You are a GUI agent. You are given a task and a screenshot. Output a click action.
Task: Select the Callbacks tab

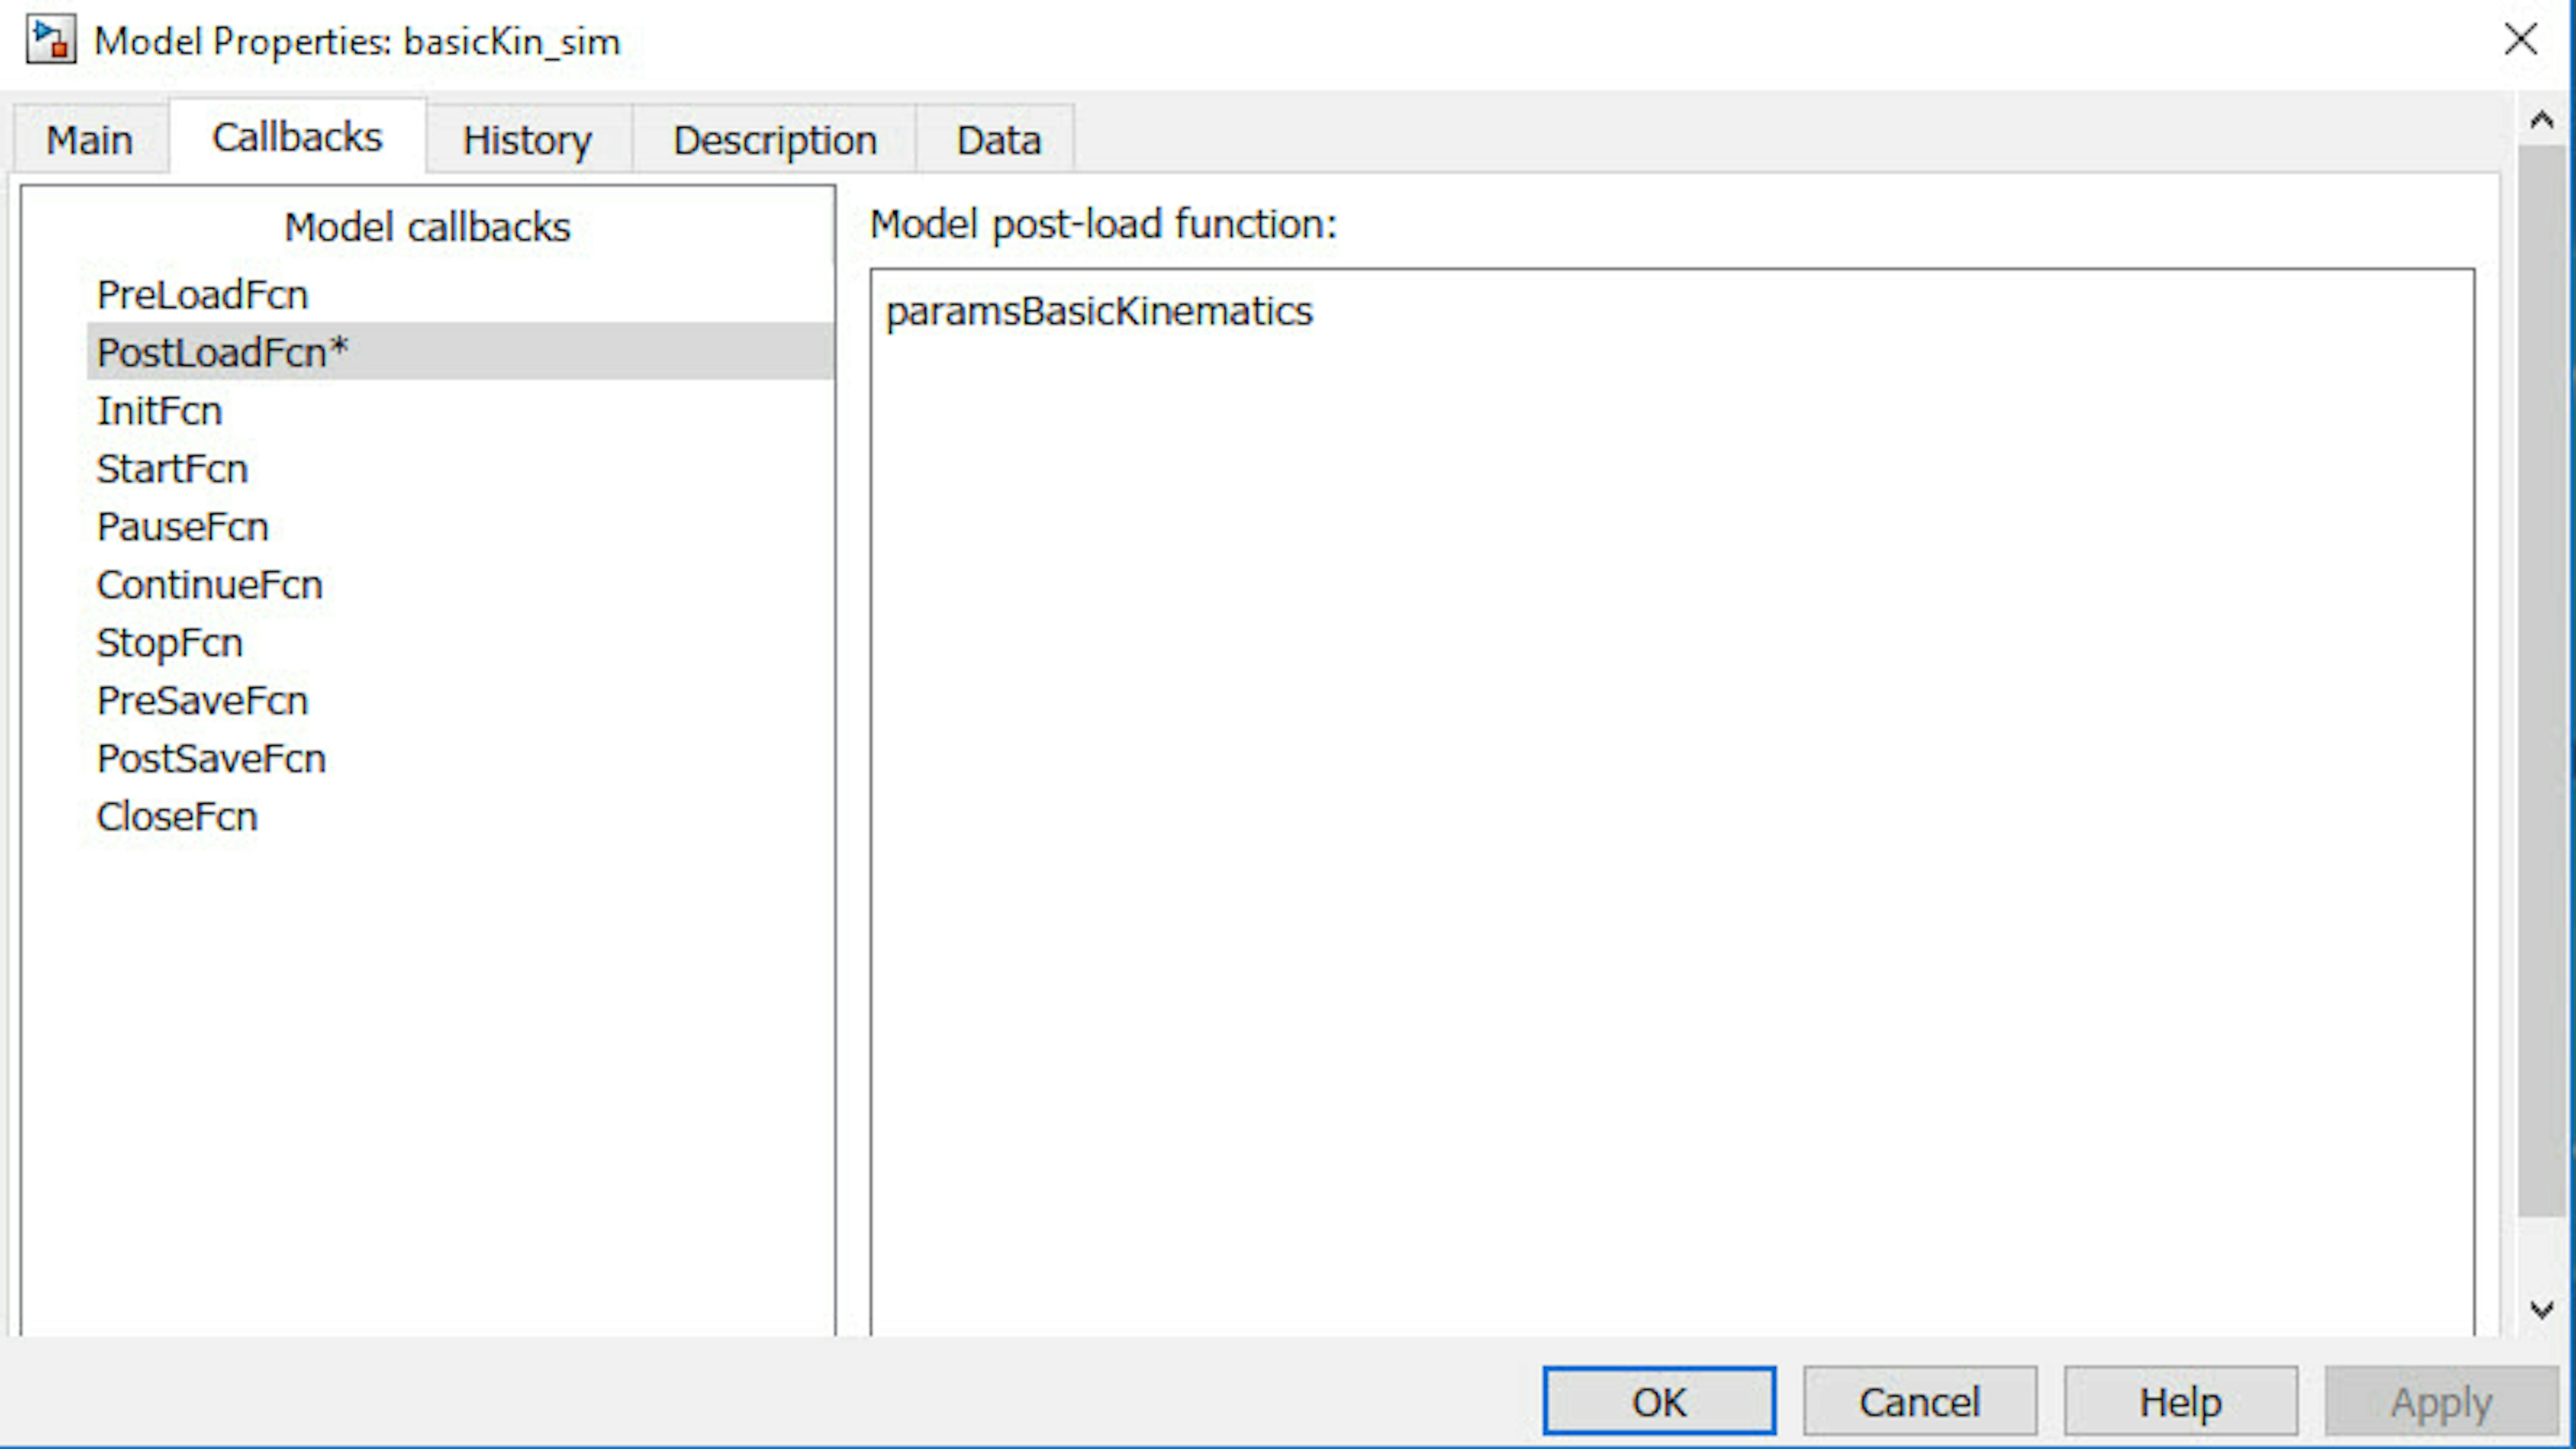(297, 137)
